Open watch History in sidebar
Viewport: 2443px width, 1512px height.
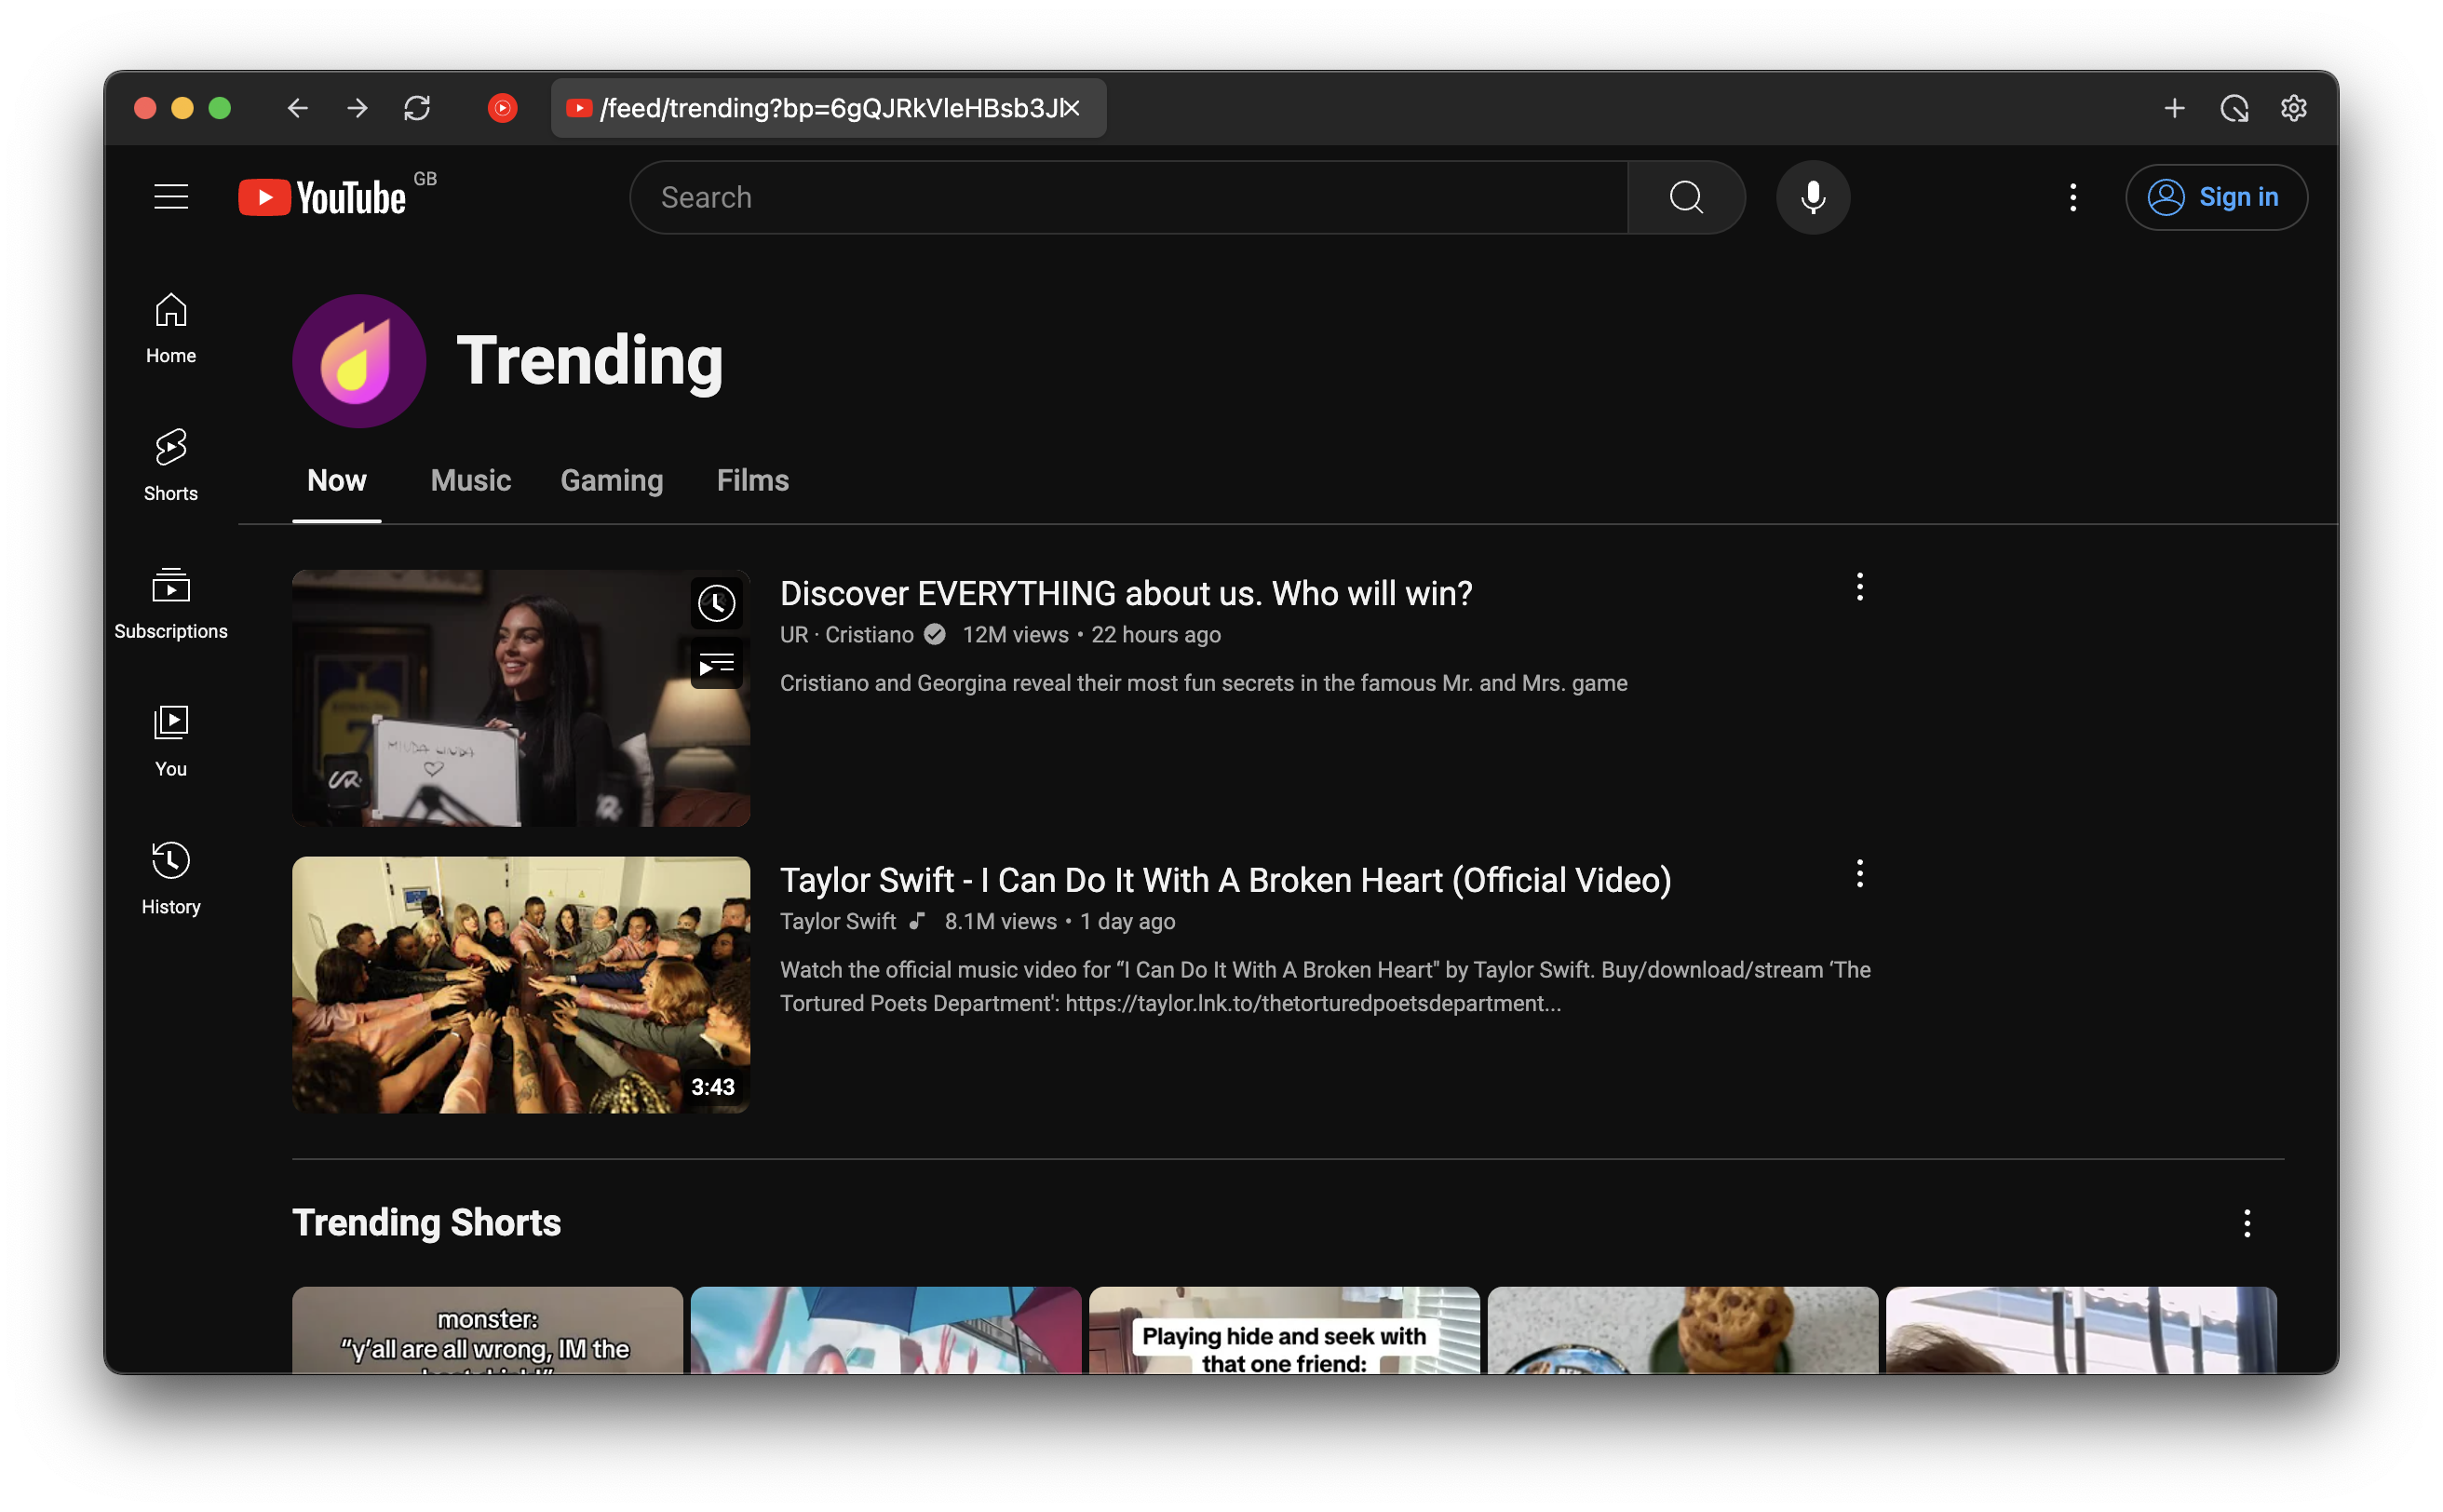tap(171, 877)
